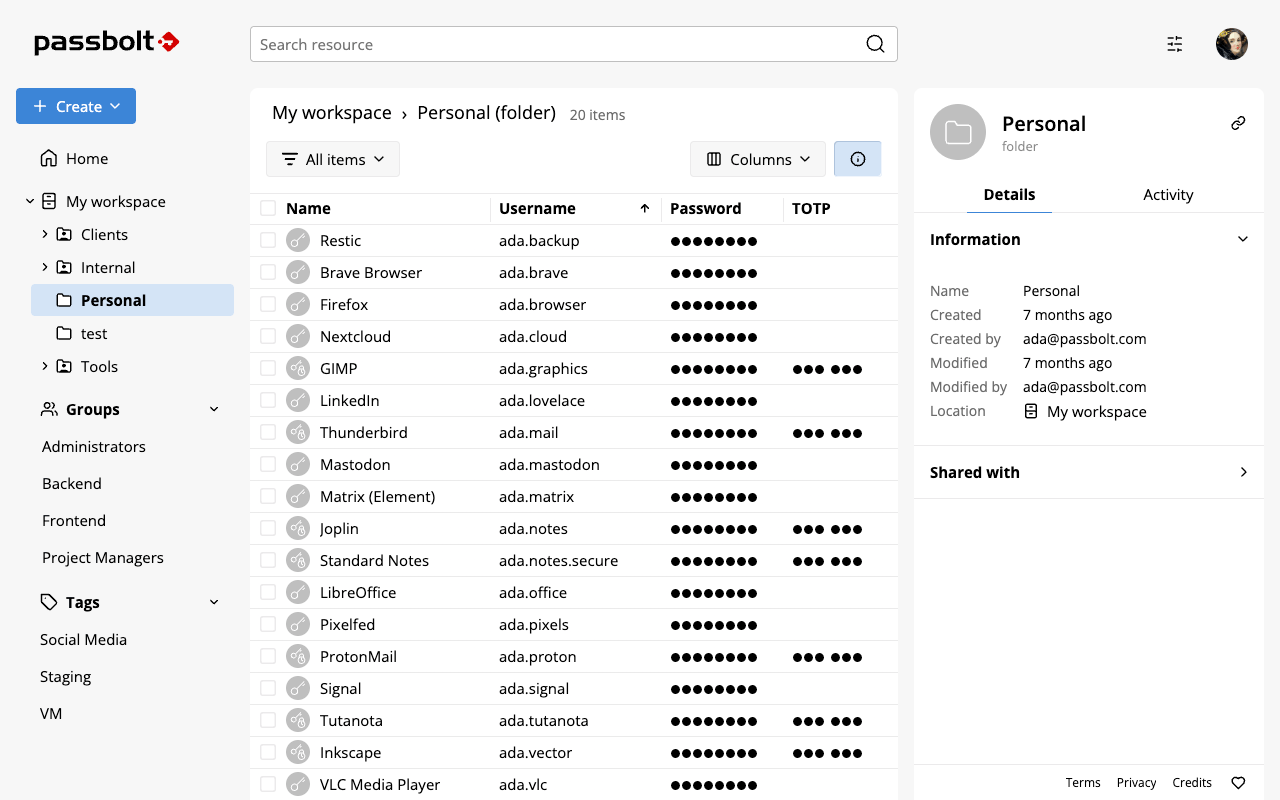Image resolution: width=1280 pixels, height=800 pixels.
Task: Copy the permalink icon next to Personal folder
Action: (x=1238, y=122)
